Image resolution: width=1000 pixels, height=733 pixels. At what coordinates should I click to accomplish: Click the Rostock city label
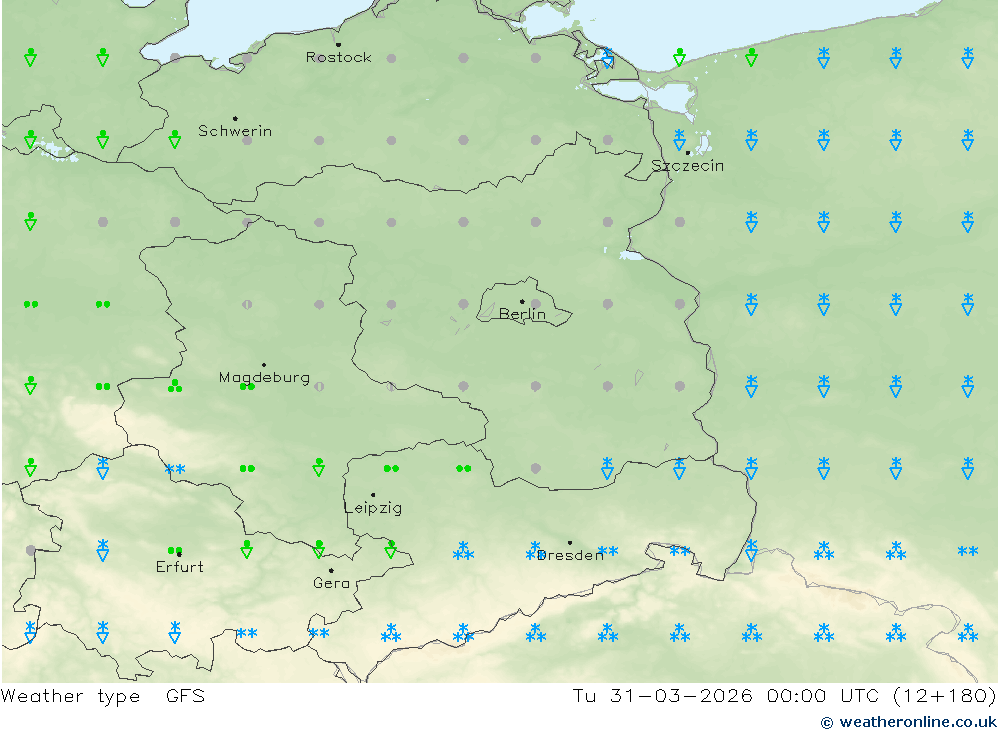click(339, 57)
